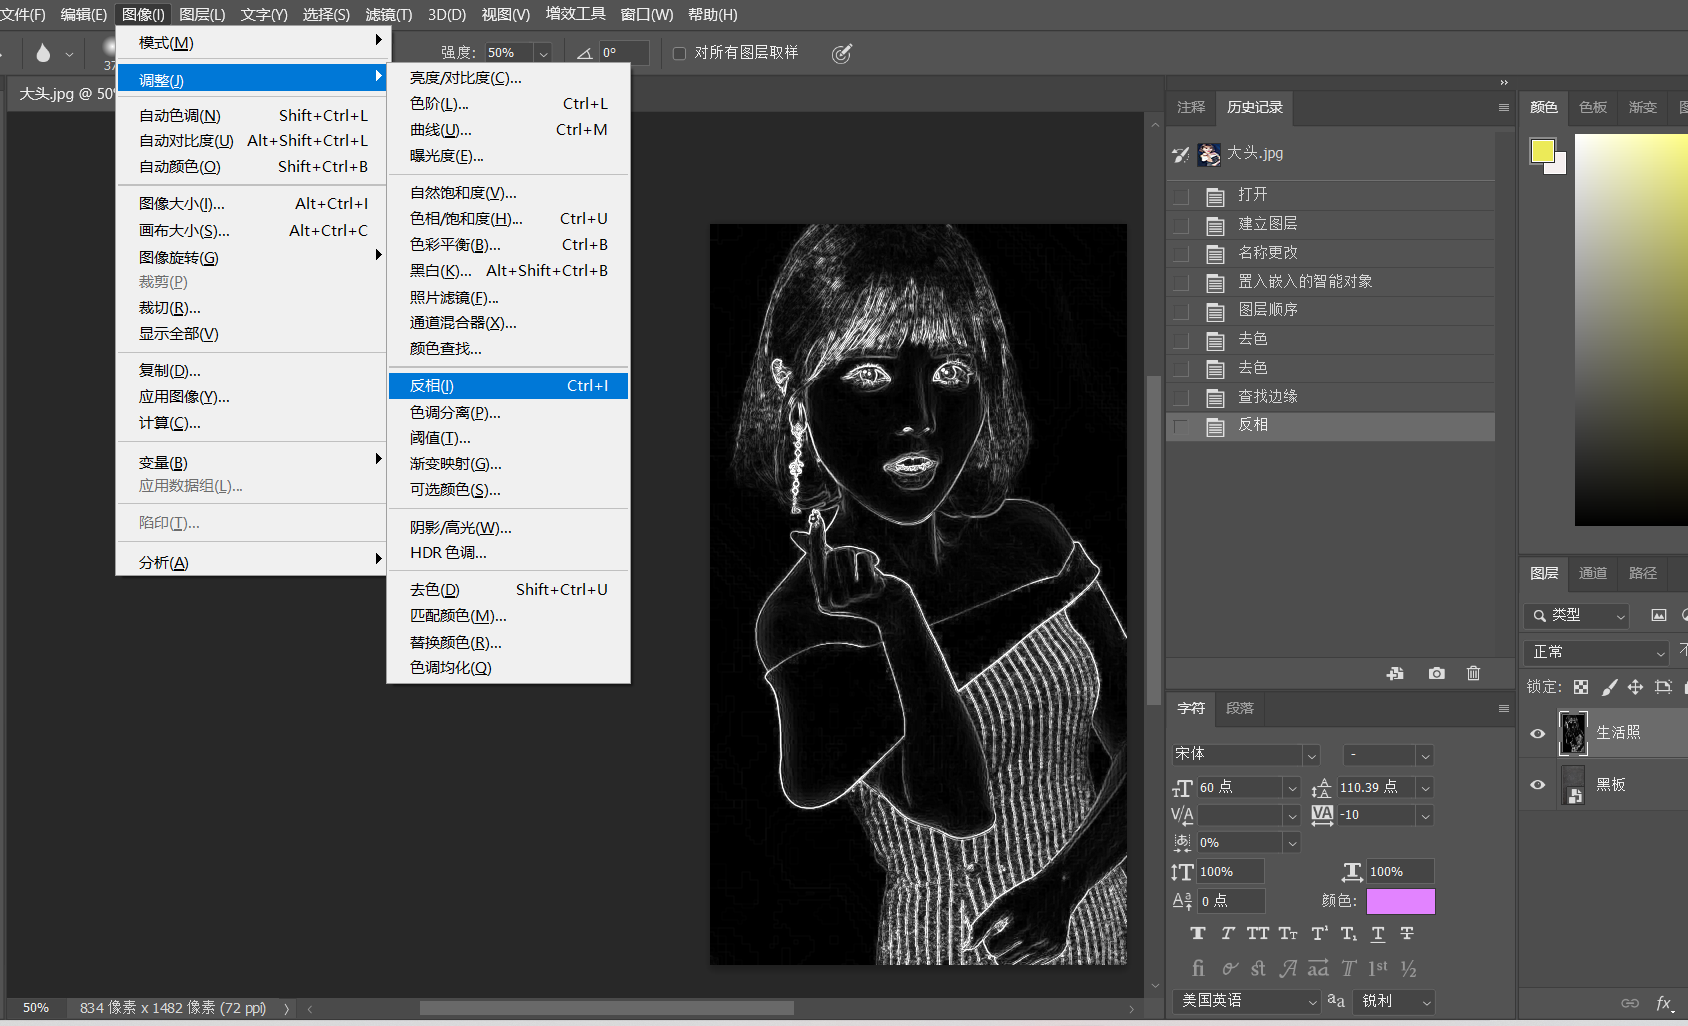1688x1026 pixels.
Task: Open the 宋体 font family dropdown
Action: click(1311, 755)
